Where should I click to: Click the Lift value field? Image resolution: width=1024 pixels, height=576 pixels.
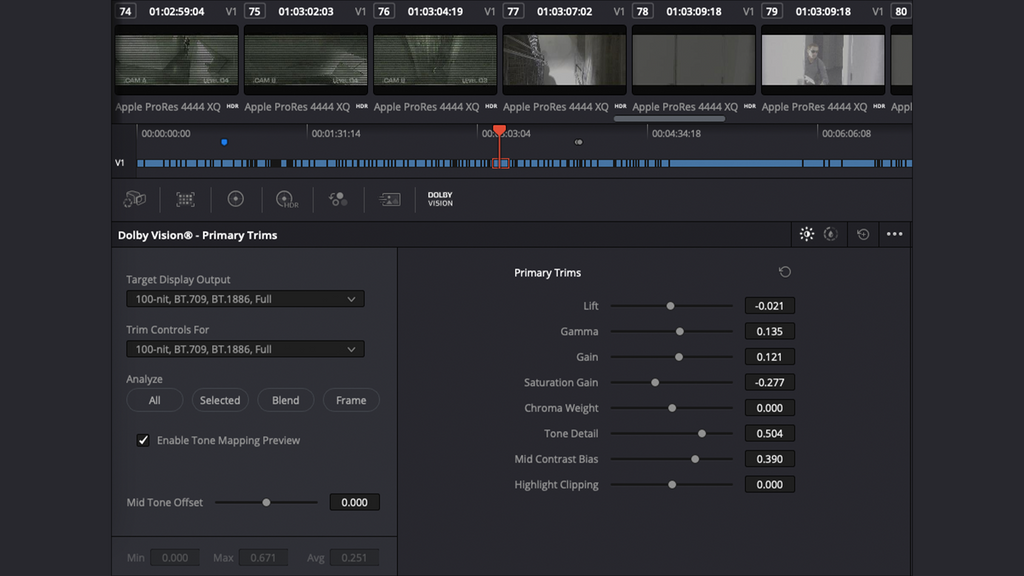(769, 306)
